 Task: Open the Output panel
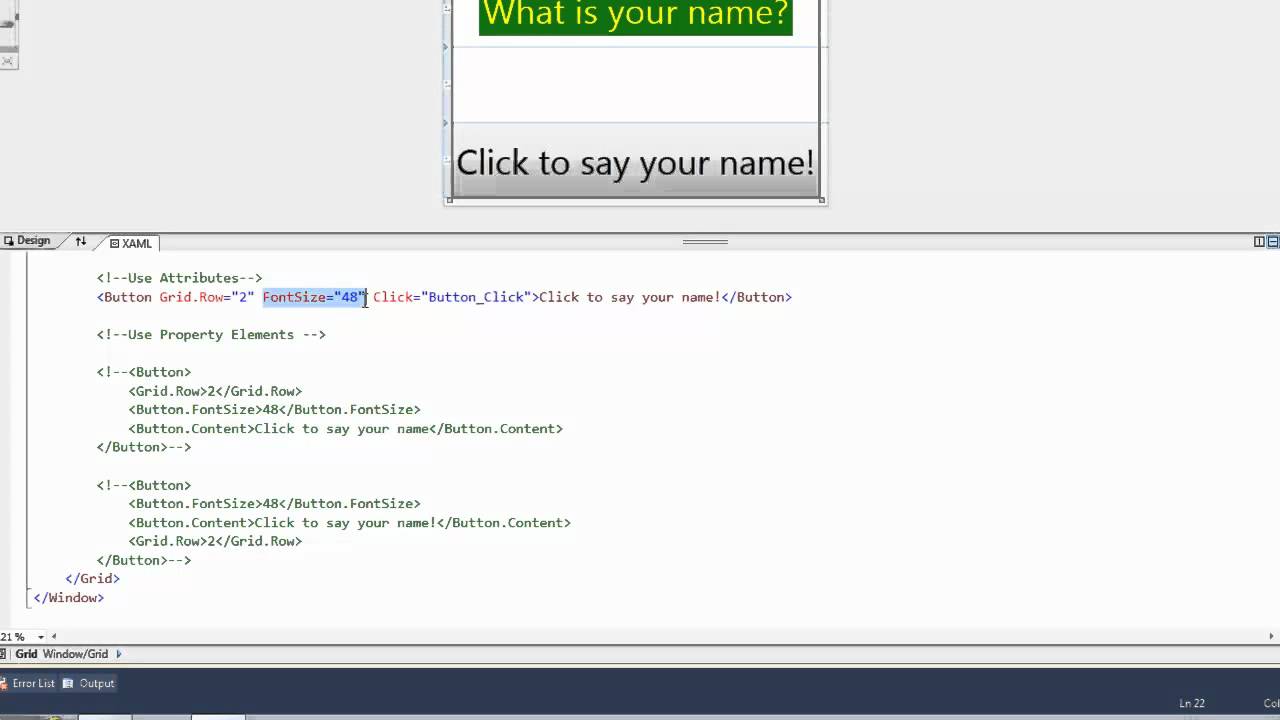pos(97,683)
